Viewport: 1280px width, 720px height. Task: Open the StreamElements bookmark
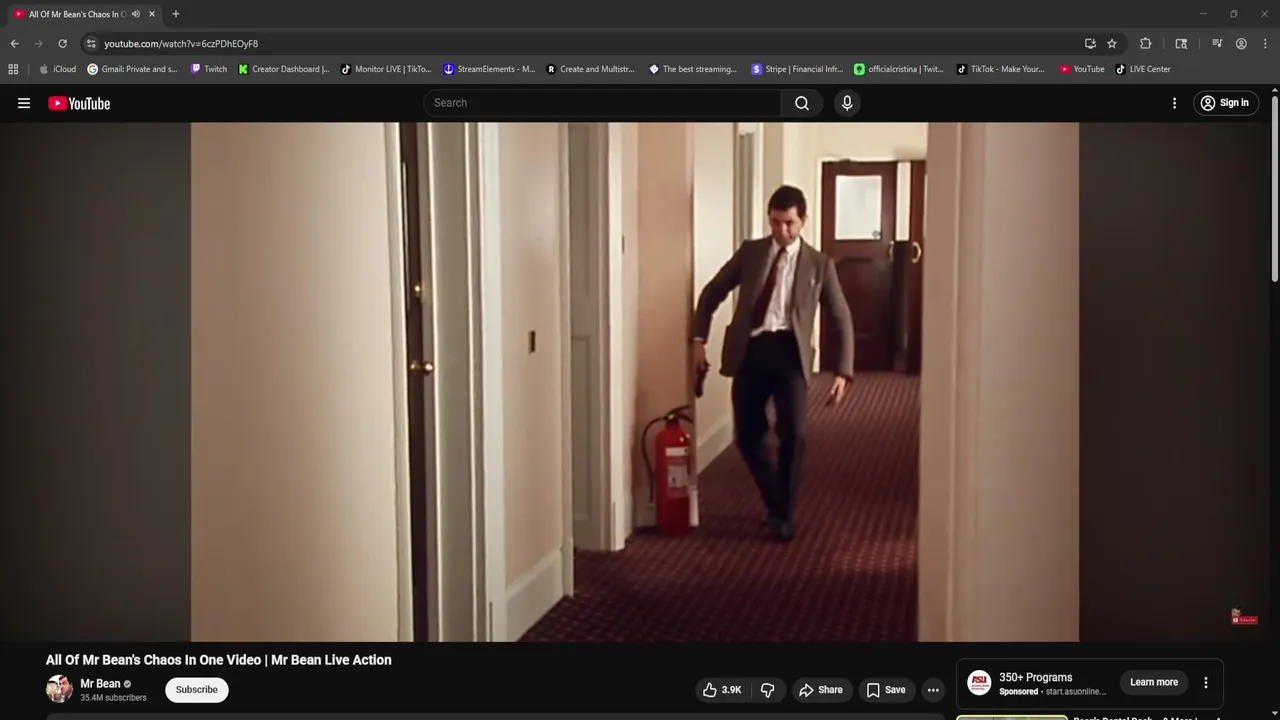coord(489,69)
